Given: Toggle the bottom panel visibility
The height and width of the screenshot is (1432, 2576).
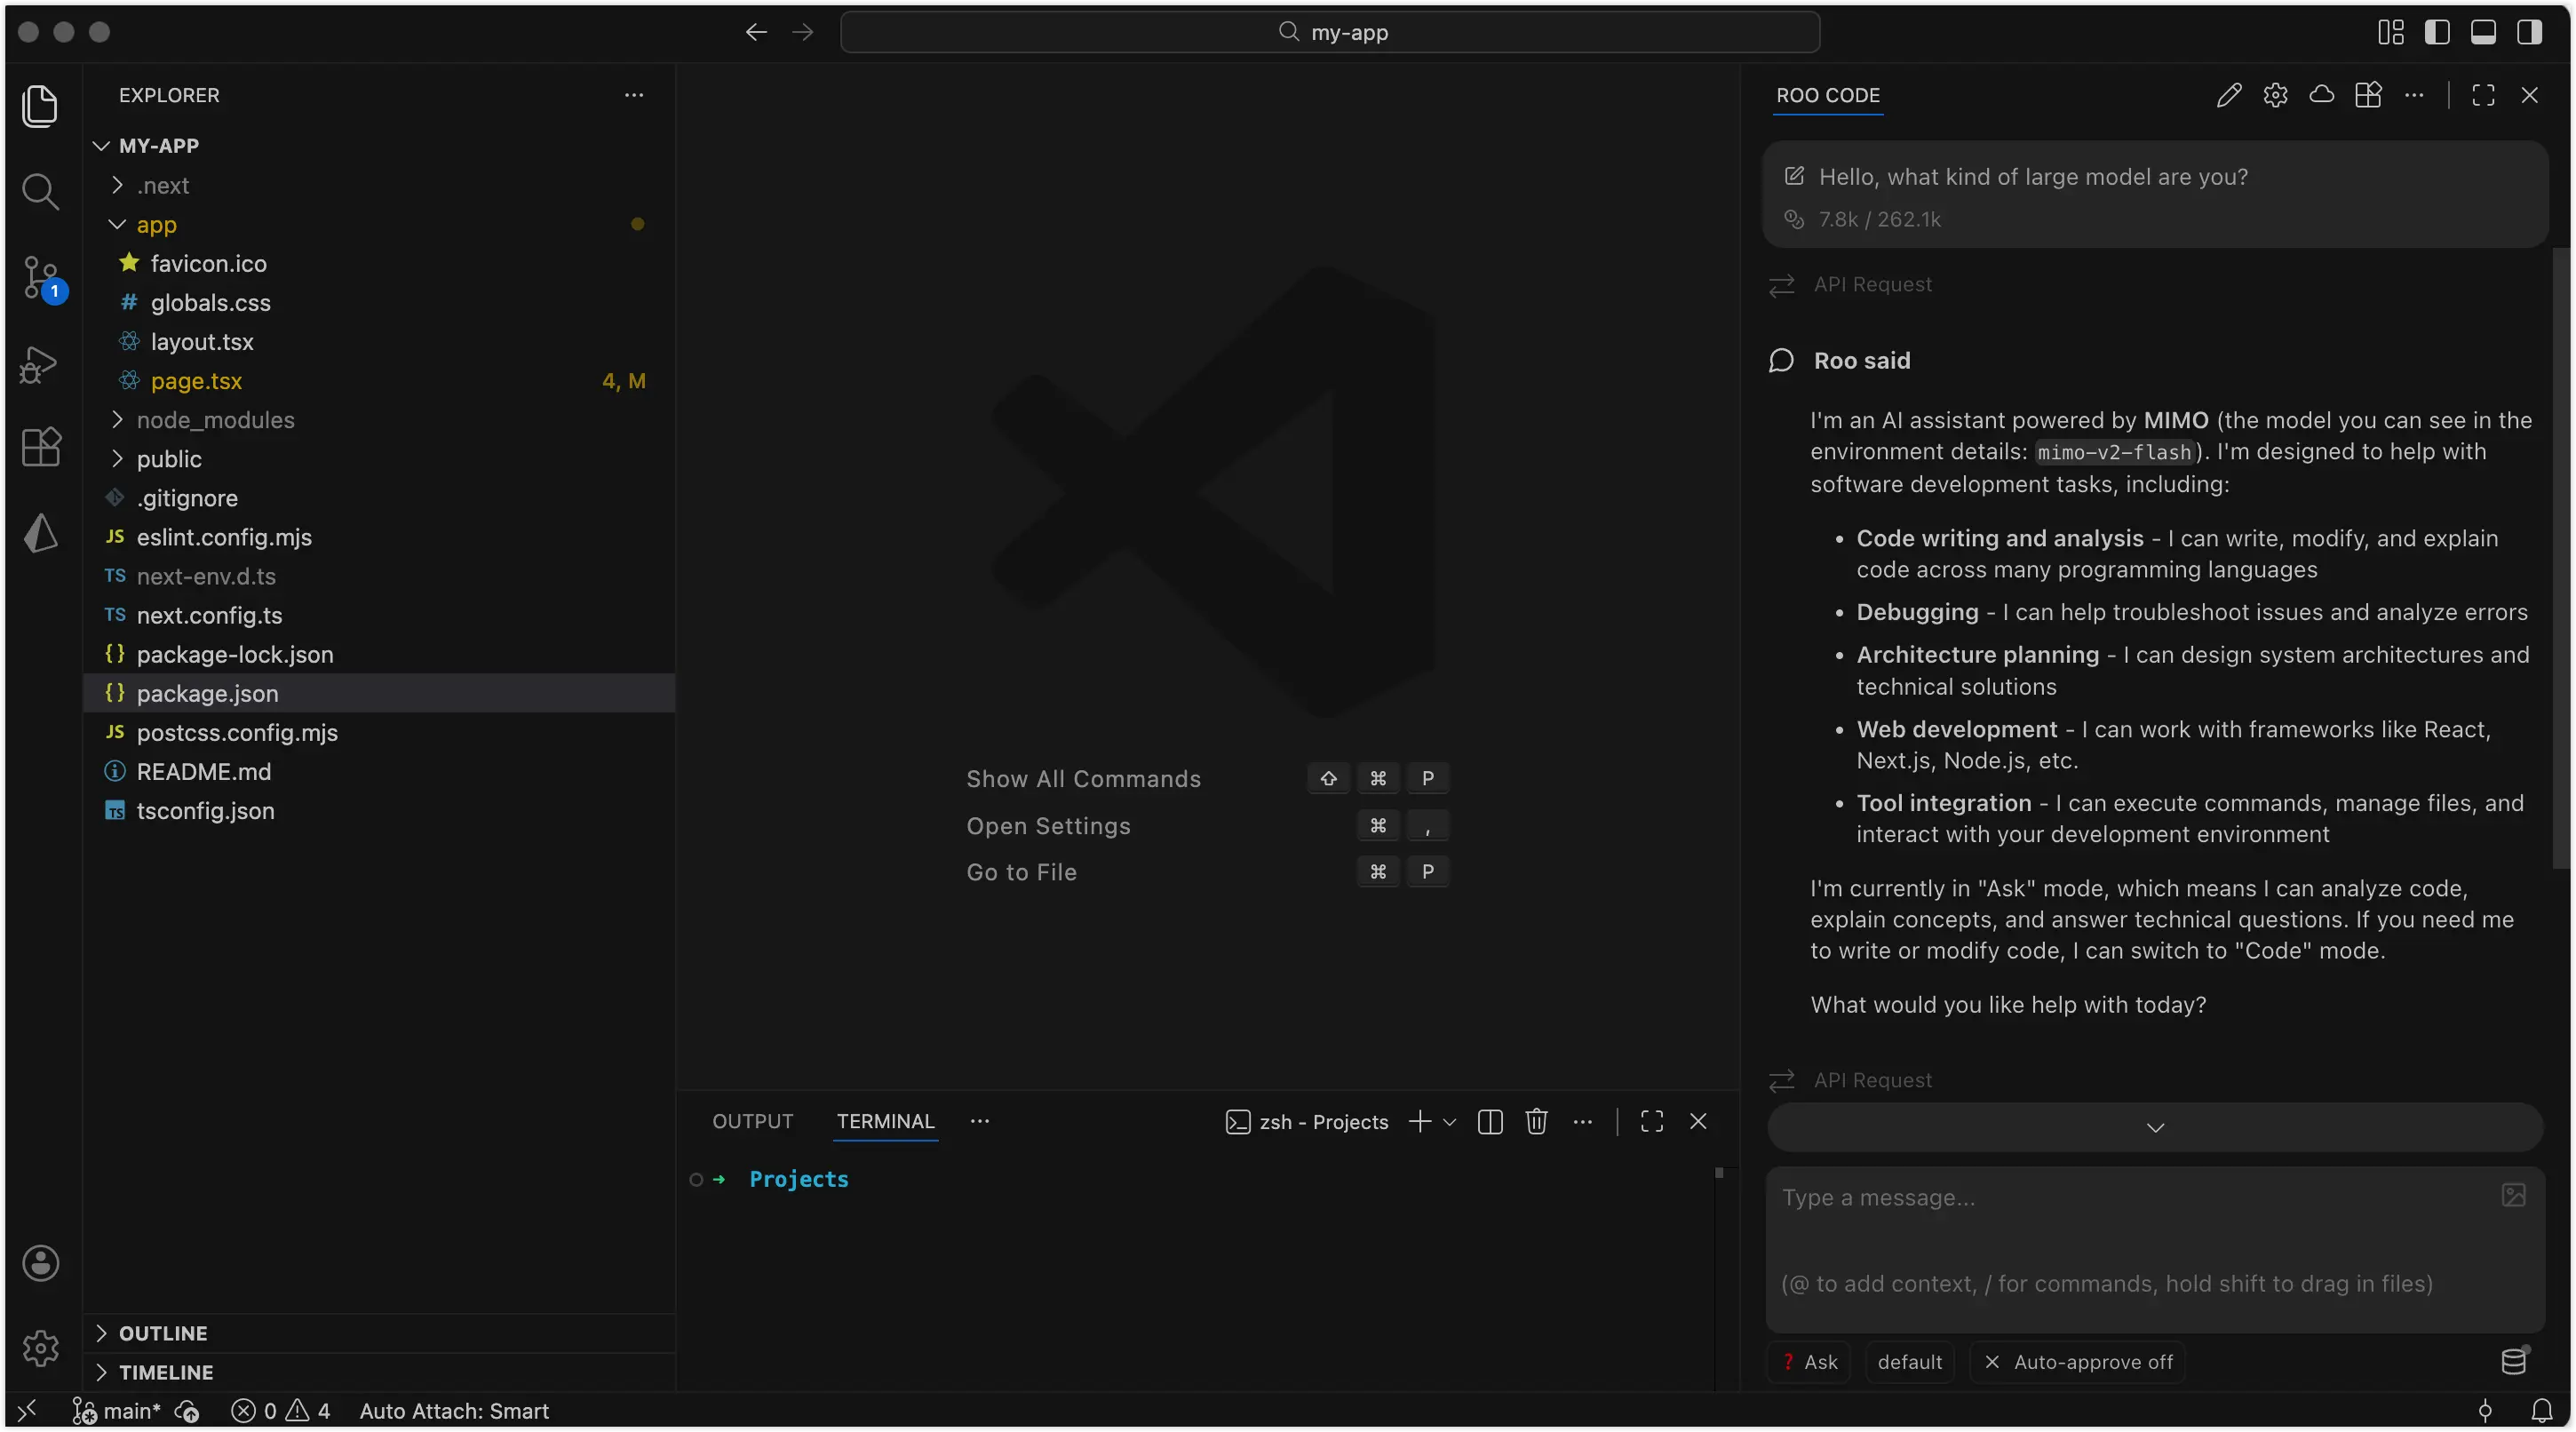Looking at the screenshot, I should (x=2483, y=32).
